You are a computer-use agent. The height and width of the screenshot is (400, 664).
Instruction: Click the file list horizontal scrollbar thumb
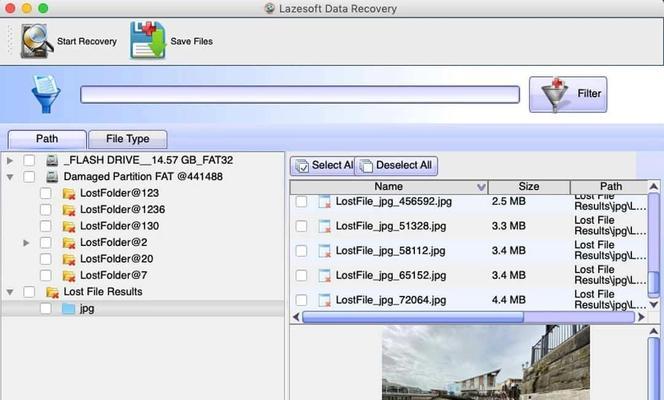tap(413, 317)
